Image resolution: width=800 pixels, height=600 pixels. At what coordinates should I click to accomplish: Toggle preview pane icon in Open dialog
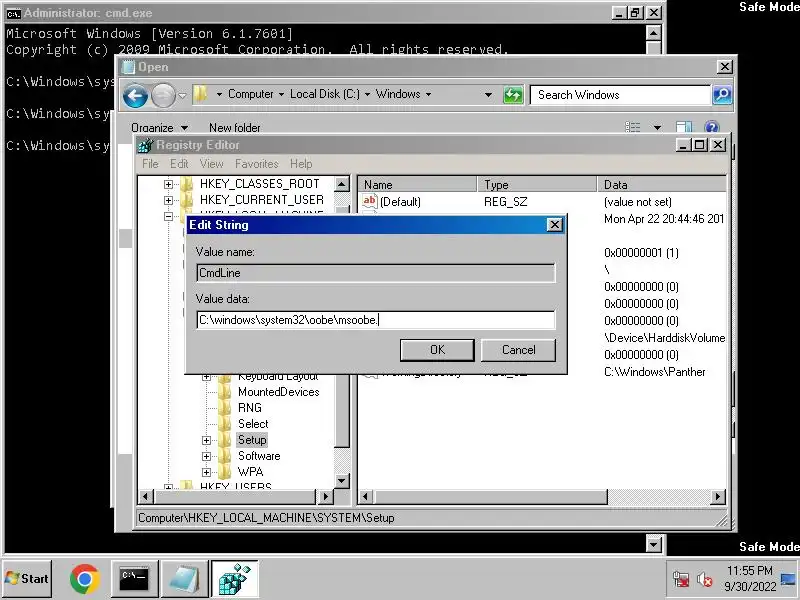coord(684,127)
